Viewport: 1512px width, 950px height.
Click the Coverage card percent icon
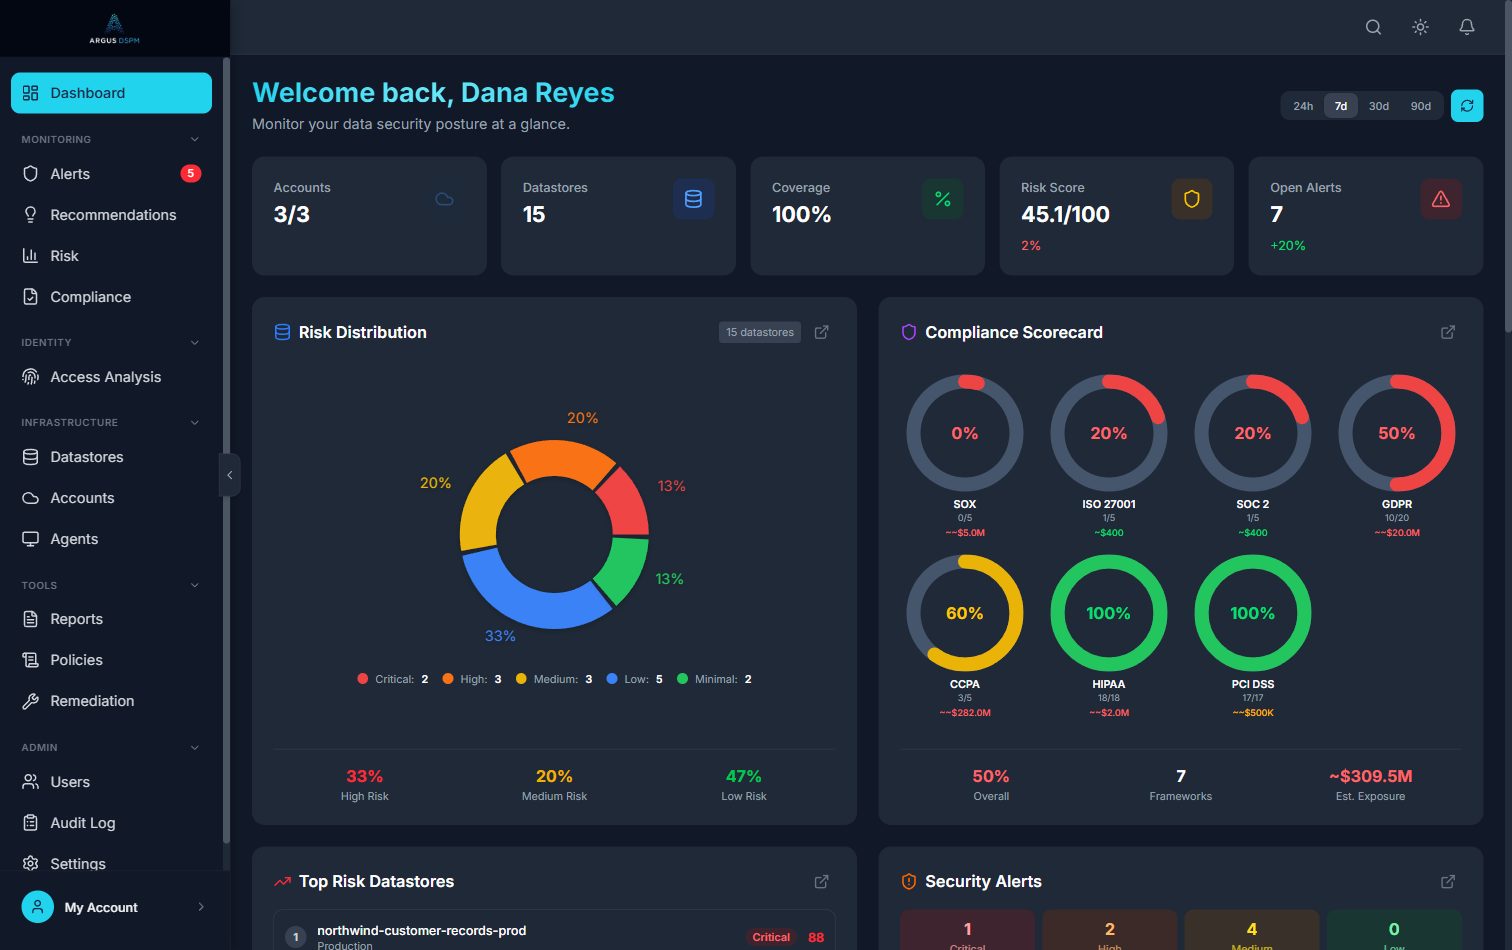[x=942, y=199]
